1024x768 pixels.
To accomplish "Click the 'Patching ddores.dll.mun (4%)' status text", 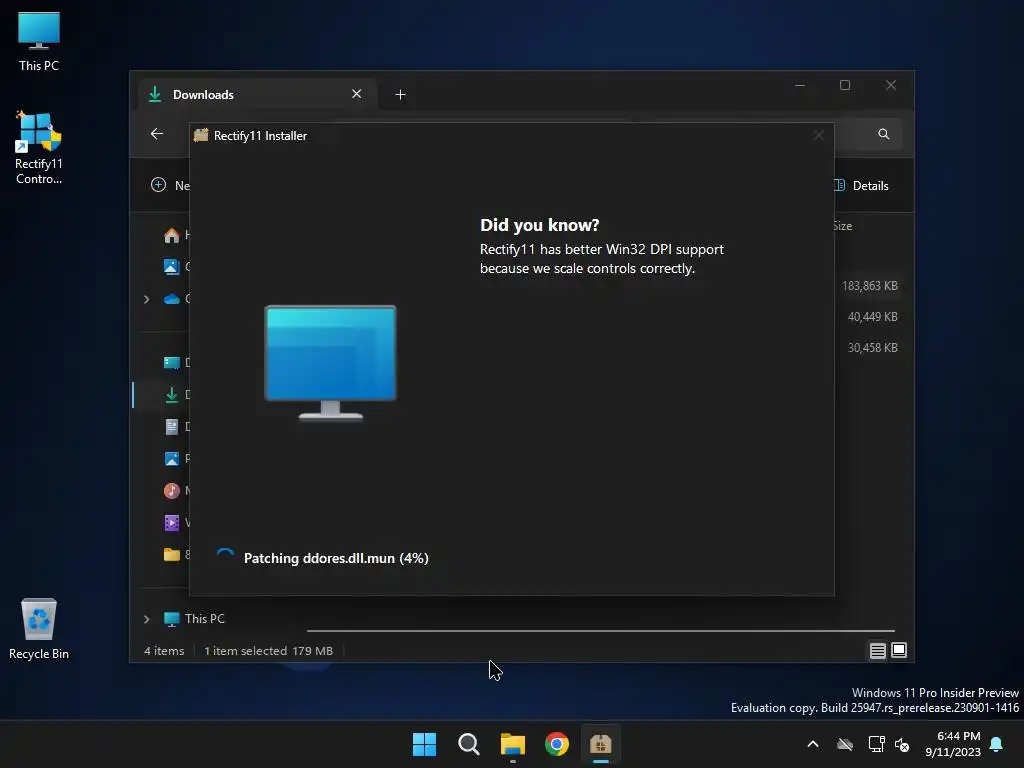I will click(336, 558).
